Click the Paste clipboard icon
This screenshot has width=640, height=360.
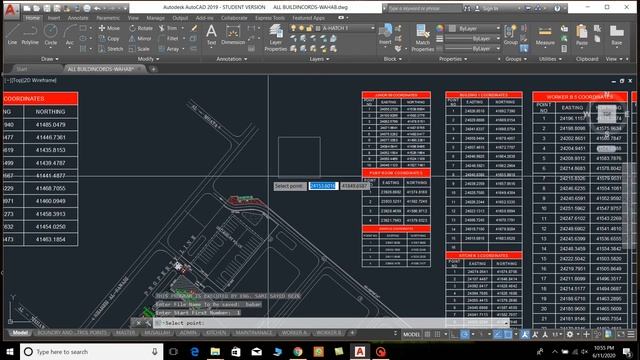[582, 34]
